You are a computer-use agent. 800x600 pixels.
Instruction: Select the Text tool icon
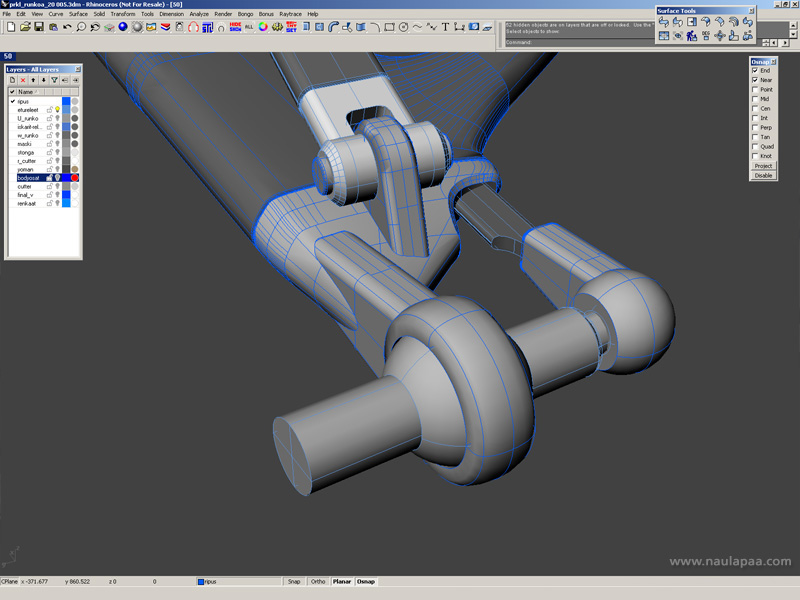coord(445,27)
